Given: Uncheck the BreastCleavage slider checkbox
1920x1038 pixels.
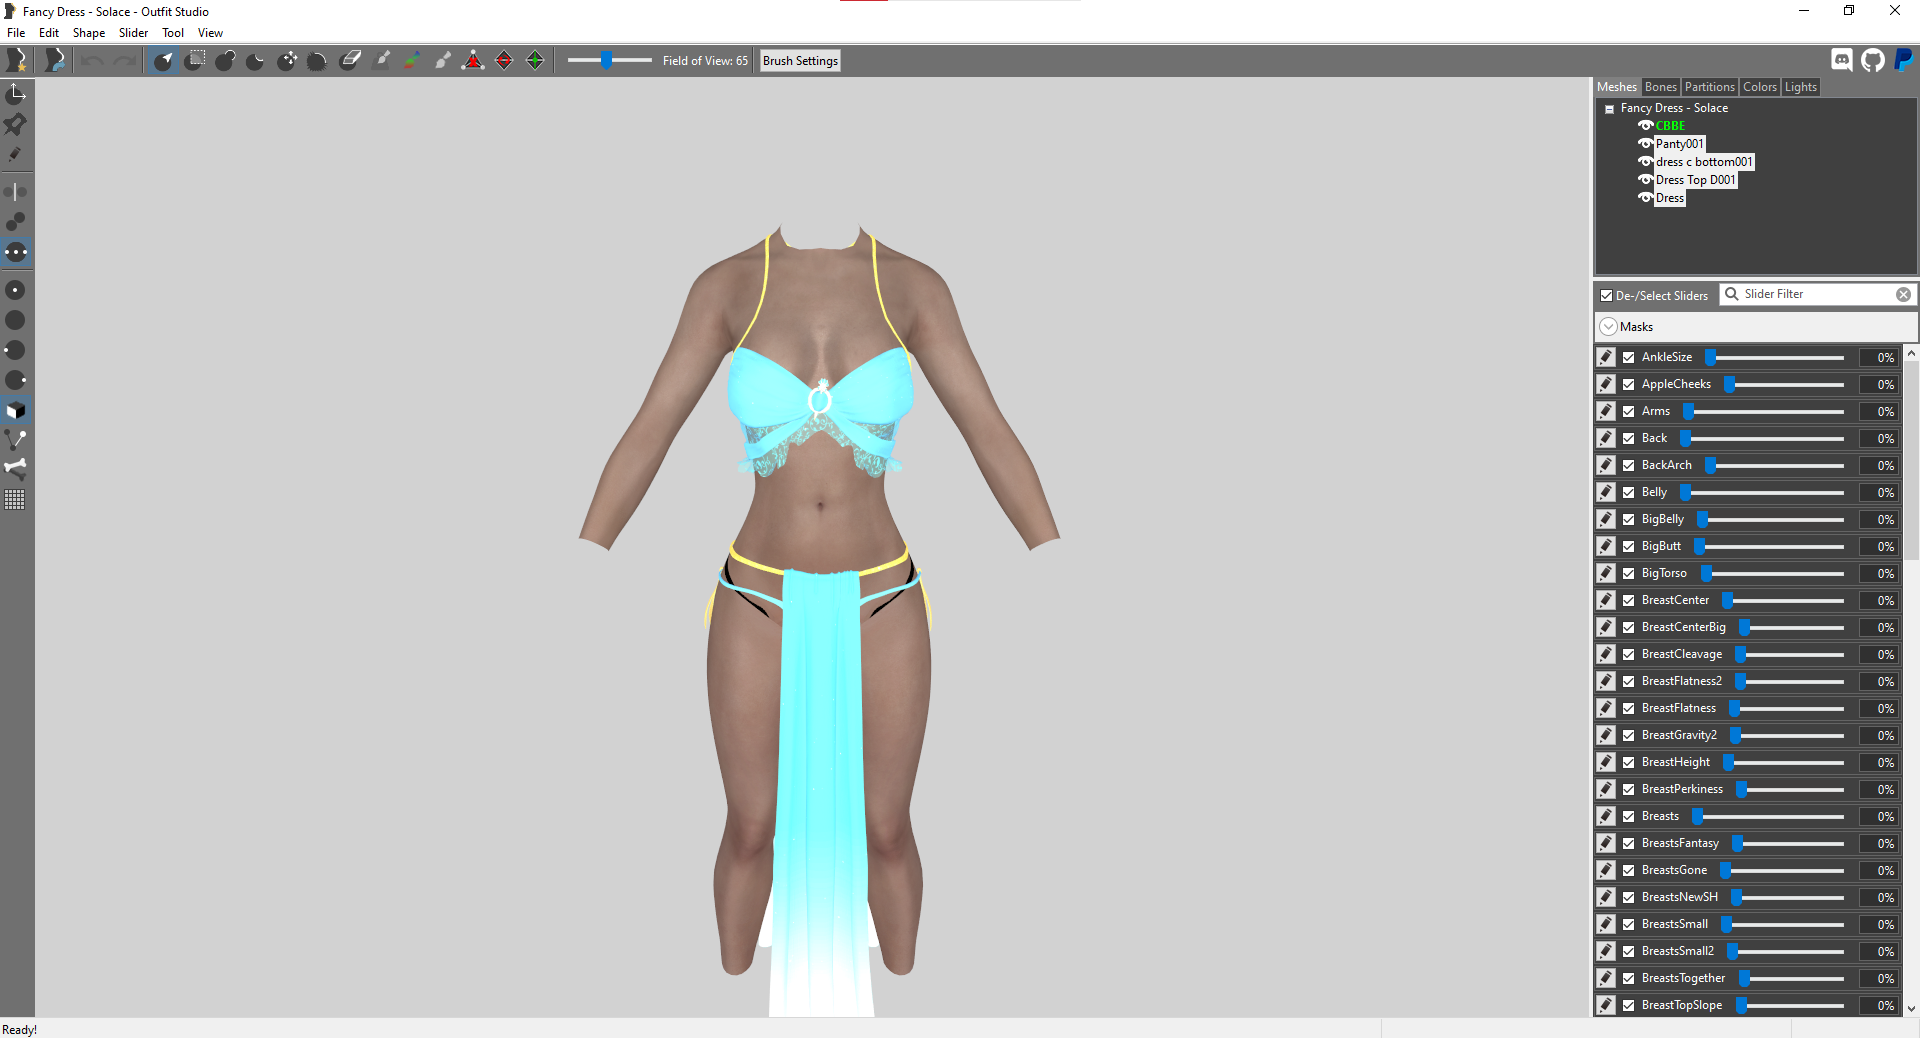Looking at the screenshot, I should [1629, 654].
